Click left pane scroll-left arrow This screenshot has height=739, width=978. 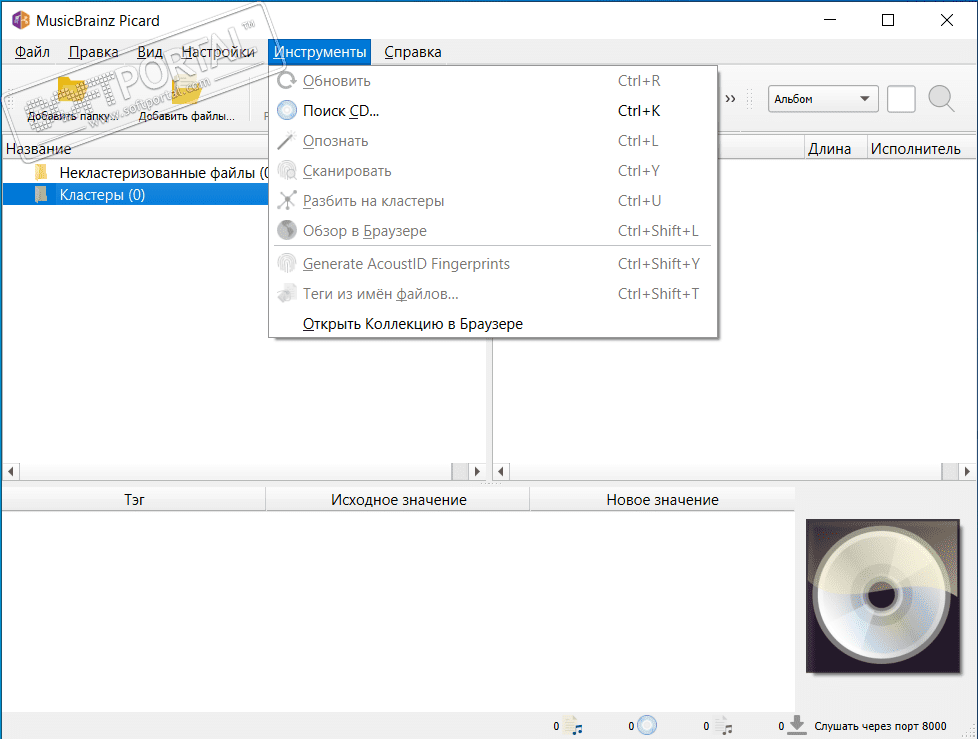click(11, 471)
